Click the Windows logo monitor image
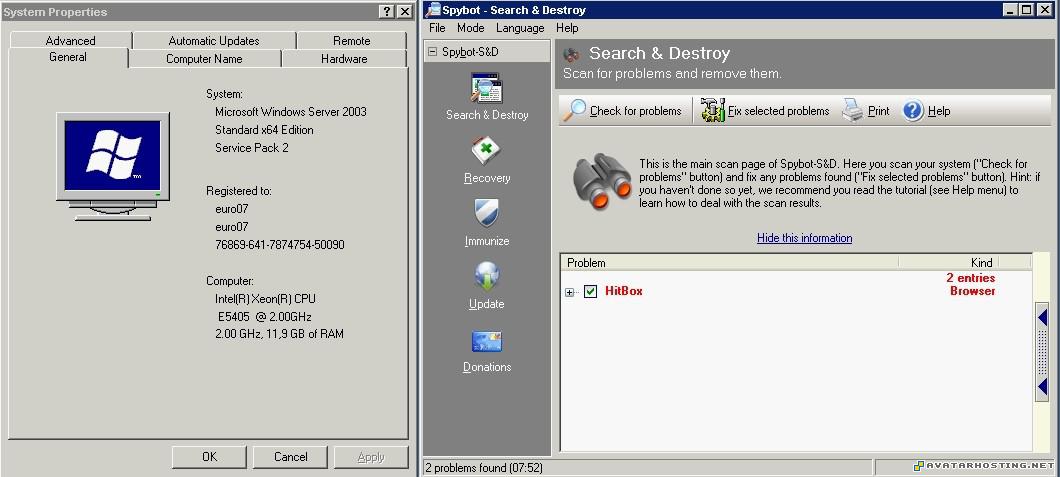1060x477 pixels. click(113, 166)
